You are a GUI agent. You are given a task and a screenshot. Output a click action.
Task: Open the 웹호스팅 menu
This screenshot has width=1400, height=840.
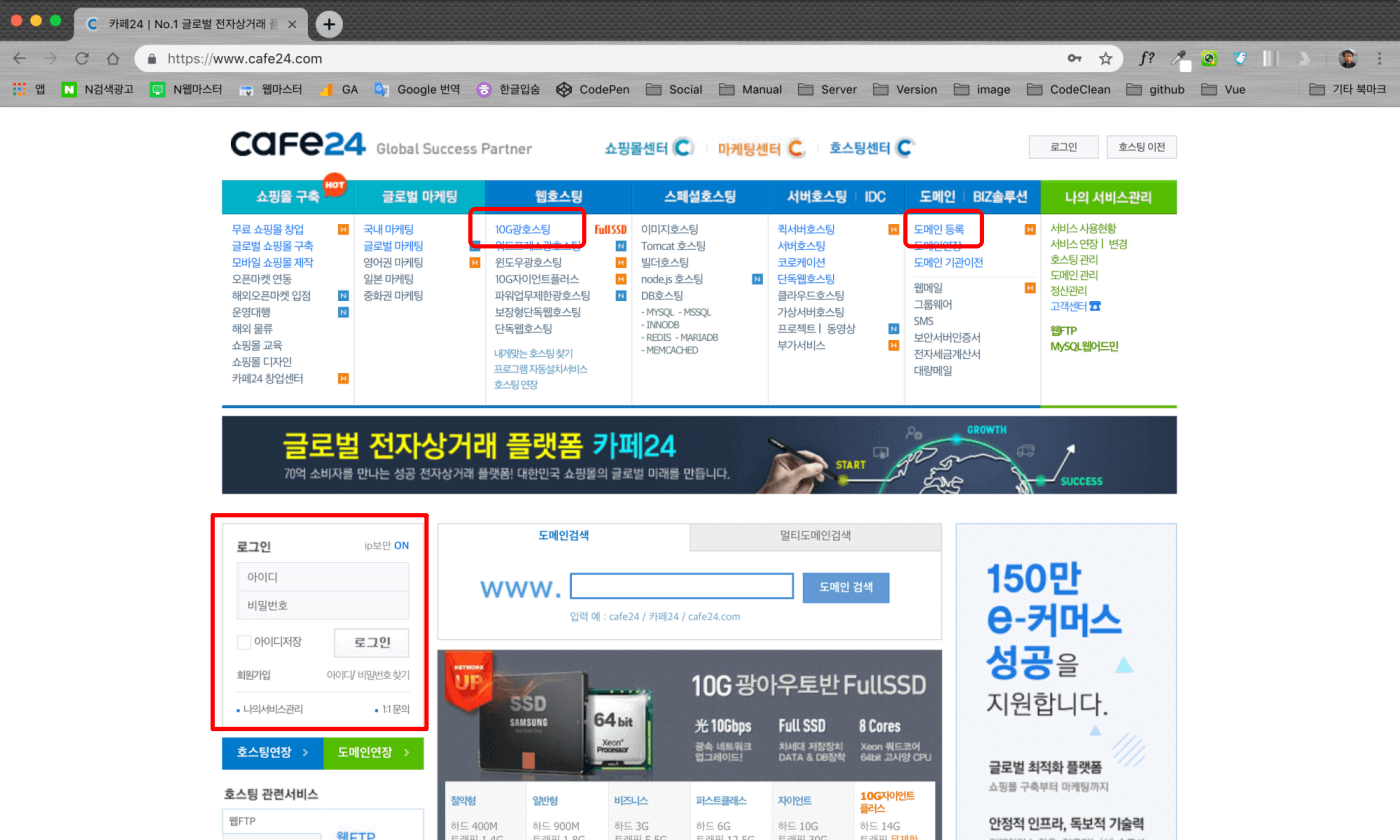click(x=558, y=197)
